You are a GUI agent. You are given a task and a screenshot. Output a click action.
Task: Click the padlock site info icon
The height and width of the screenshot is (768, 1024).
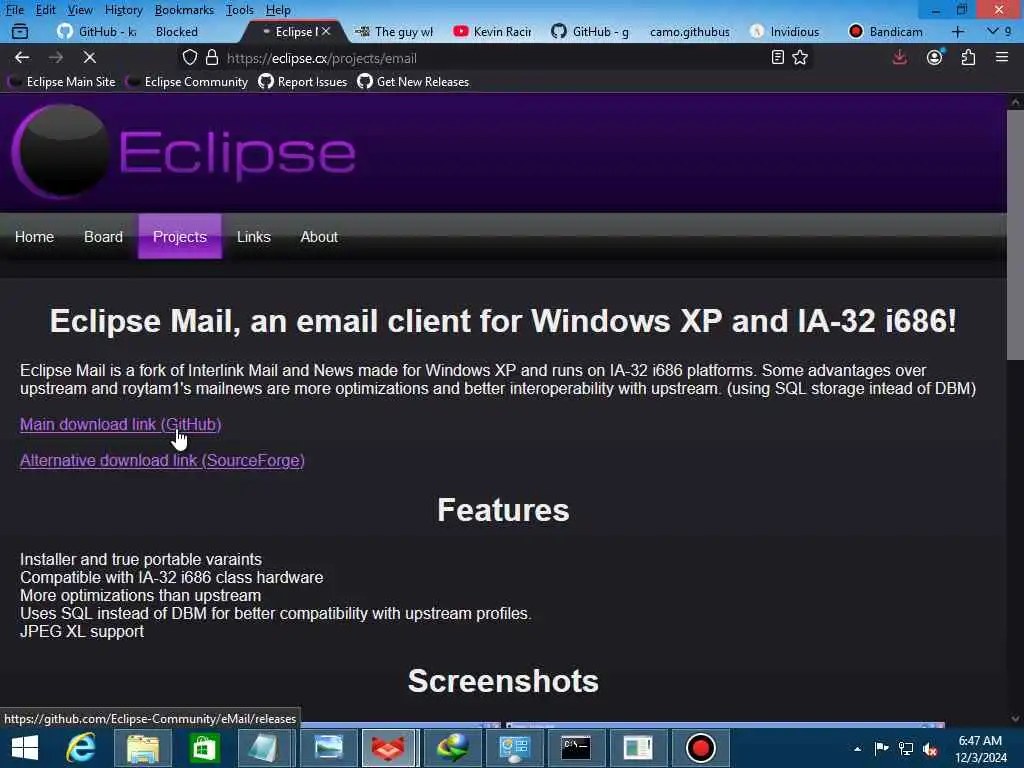pos(212,57)
